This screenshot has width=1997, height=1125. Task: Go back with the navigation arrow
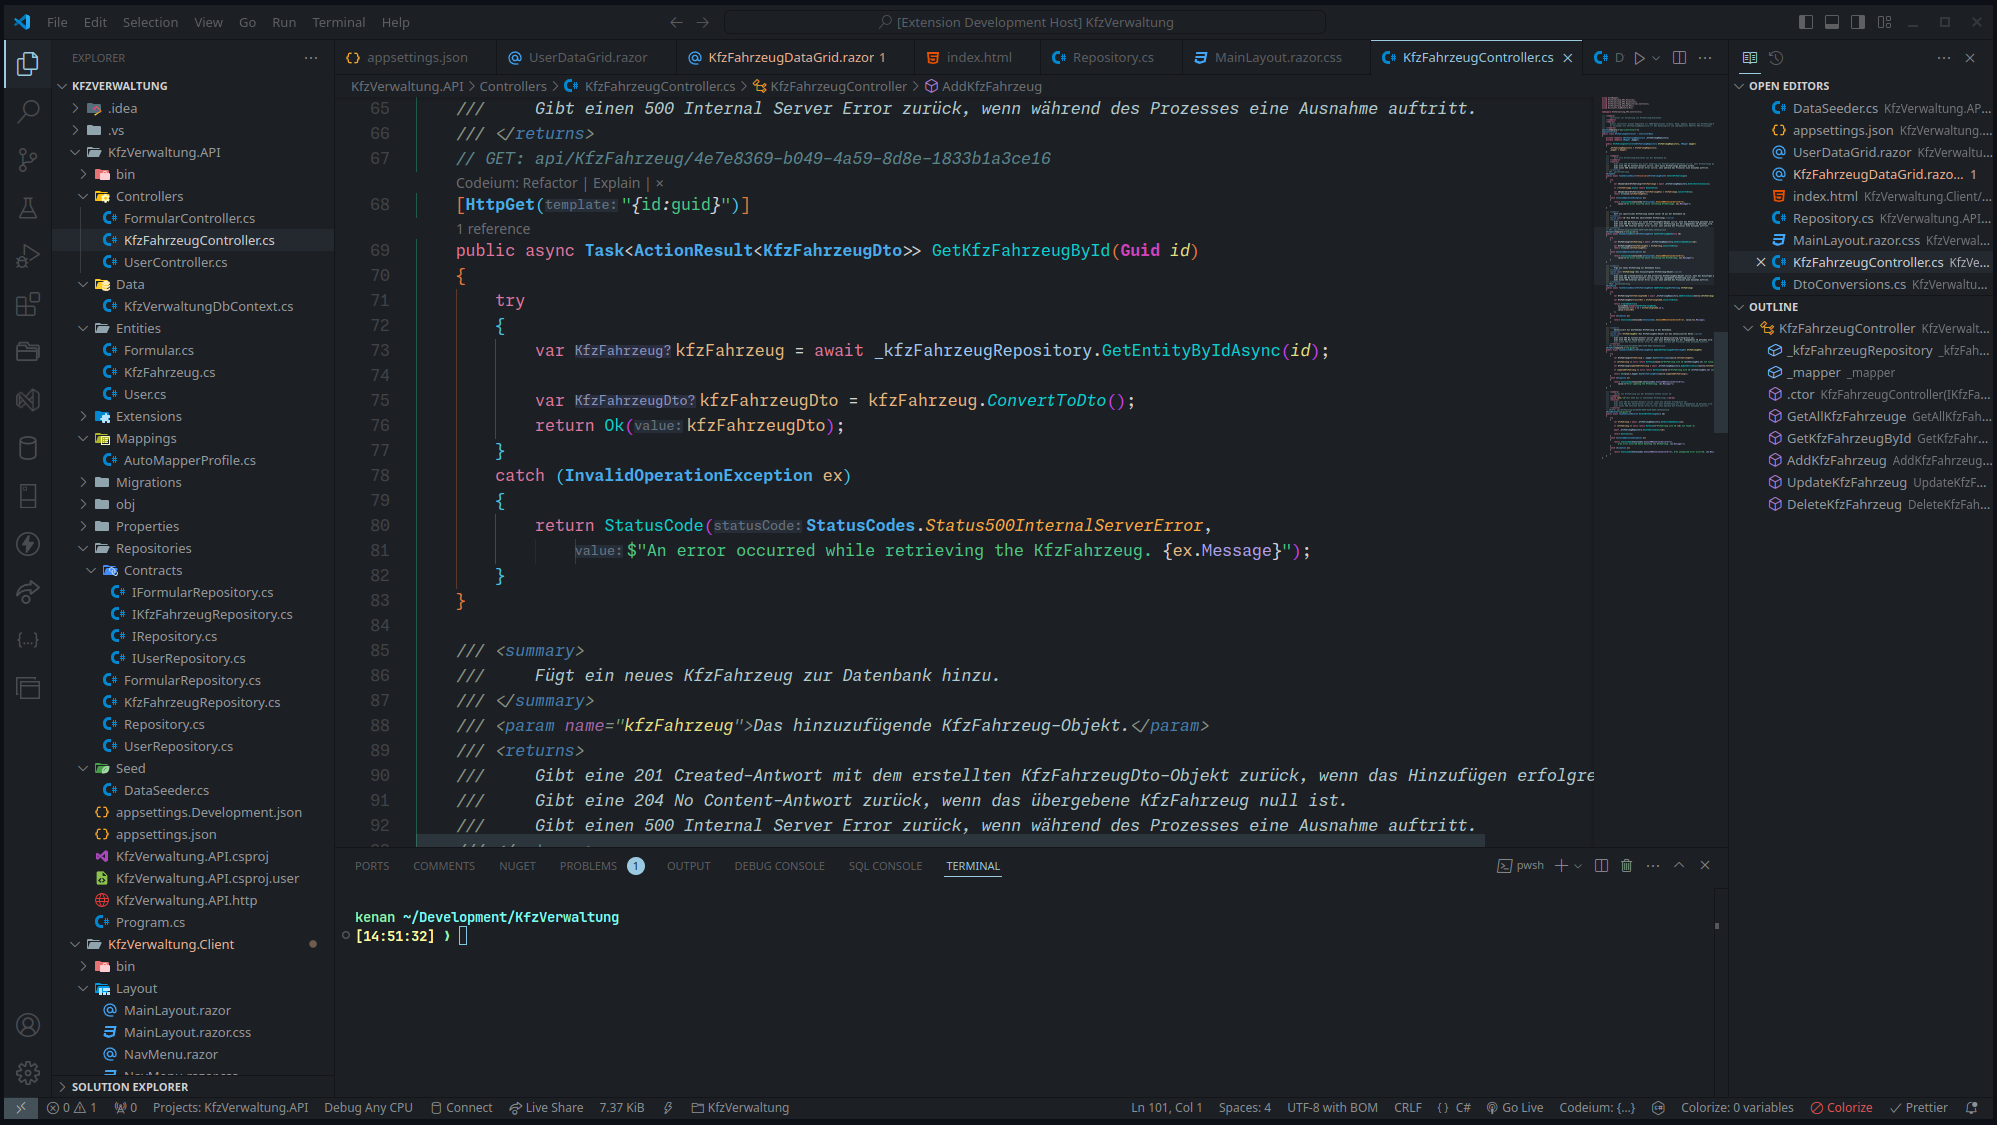coord(677,22)
